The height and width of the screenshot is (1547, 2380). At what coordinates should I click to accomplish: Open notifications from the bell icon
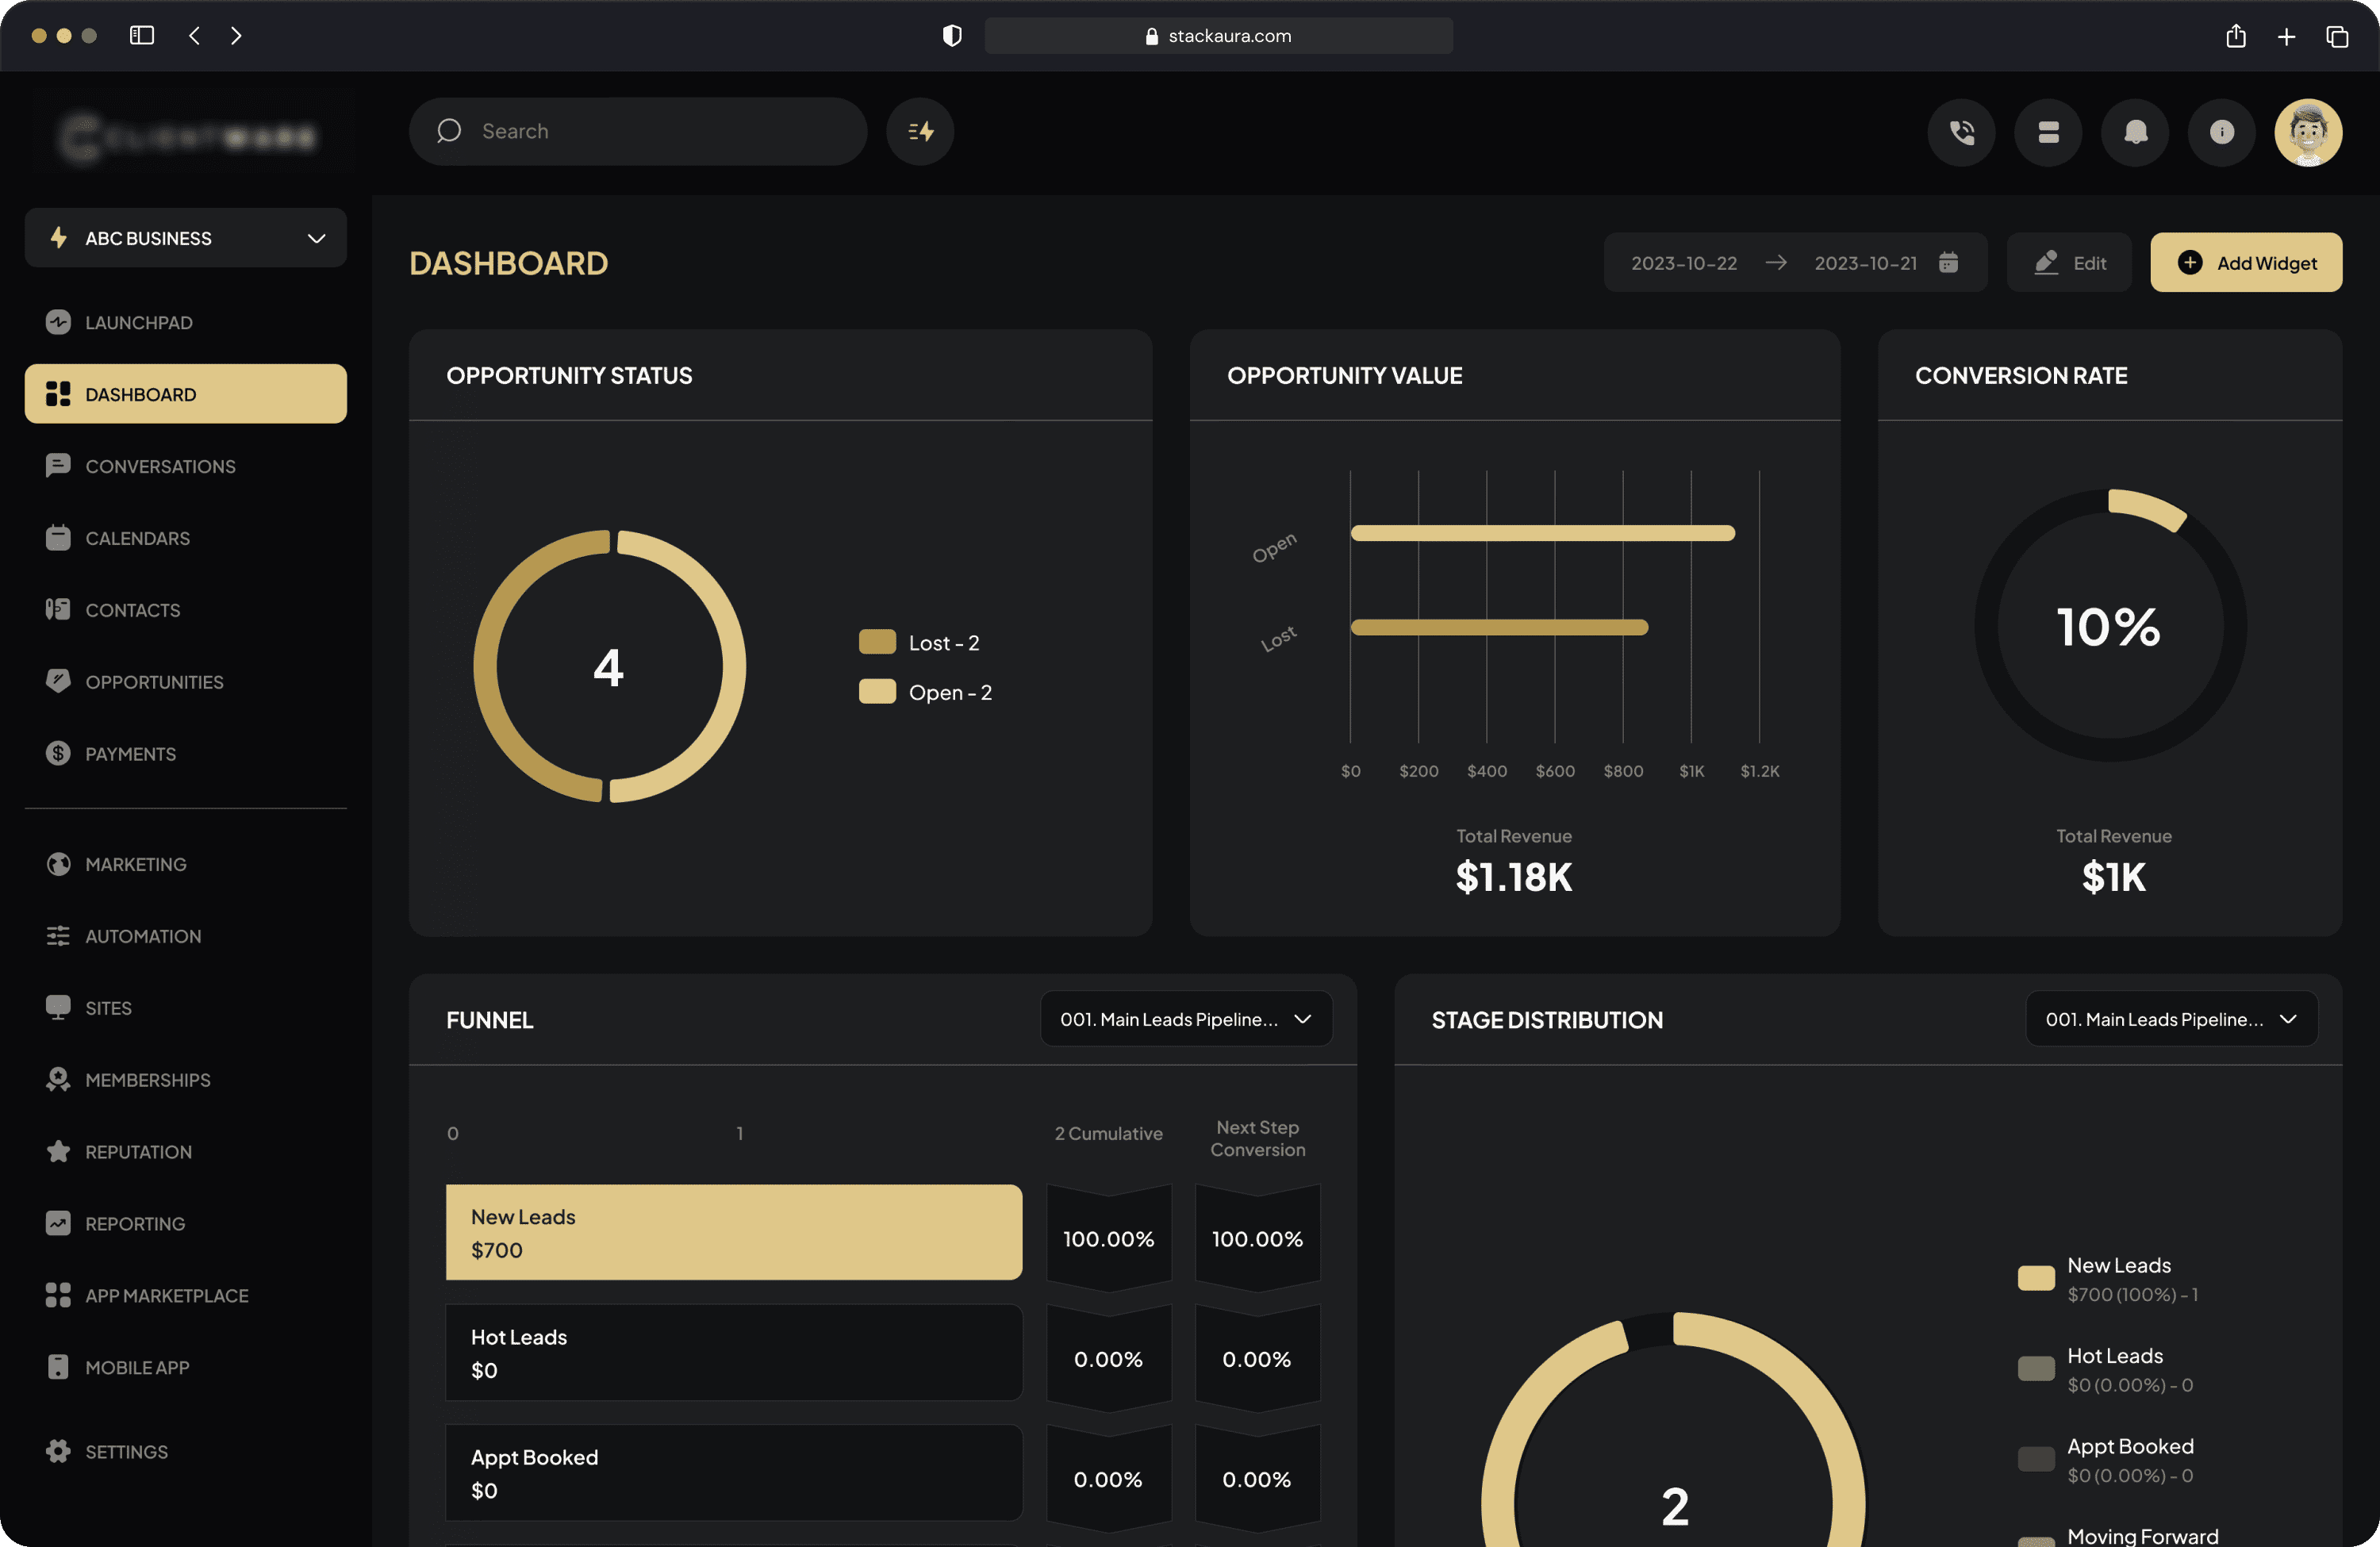[x=2135, y=132]
